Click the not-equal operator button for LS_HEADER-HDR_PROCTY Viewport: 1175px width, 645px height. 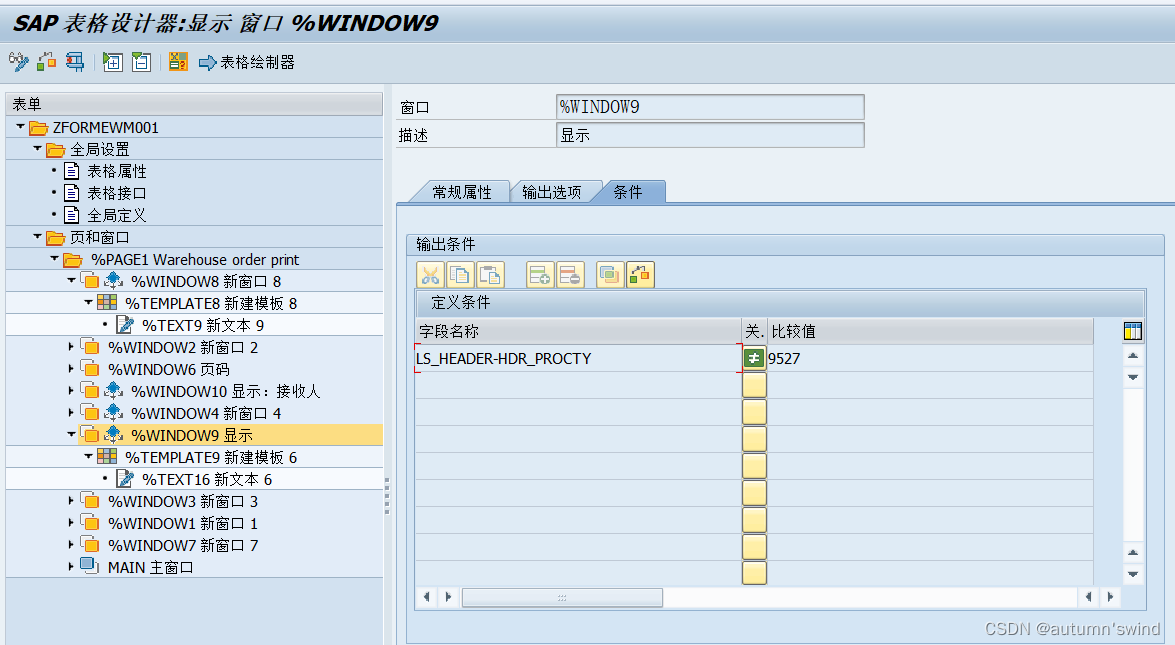tap(754, 359)
